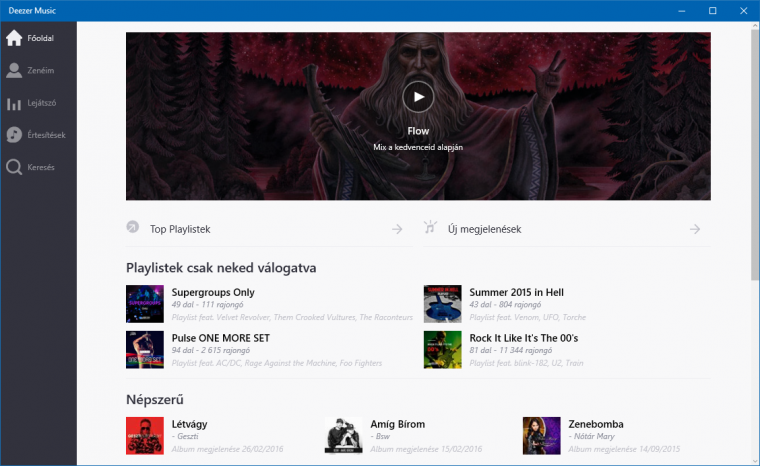Open the Létvágy album title

(x=189, y=424)
